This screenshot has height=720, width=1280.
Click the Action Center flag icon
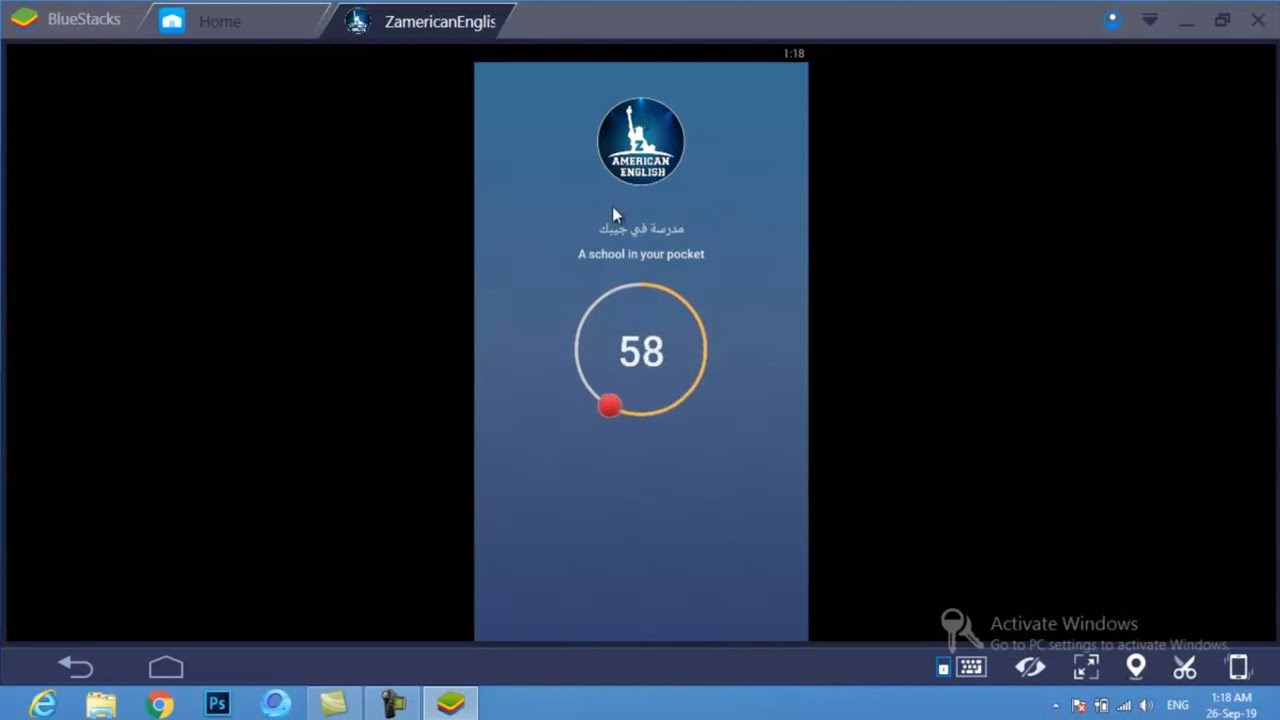point(1079,706)
